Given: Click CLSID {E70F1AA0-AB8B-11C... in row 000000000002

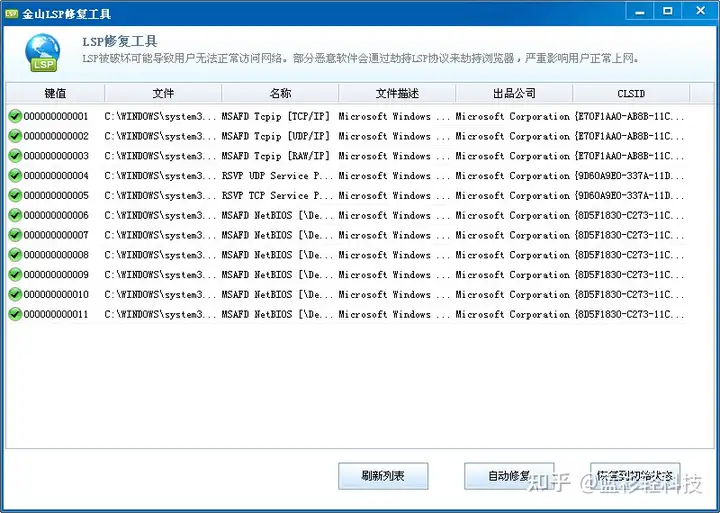Looking at the screenshot, I should coord(629,136).
